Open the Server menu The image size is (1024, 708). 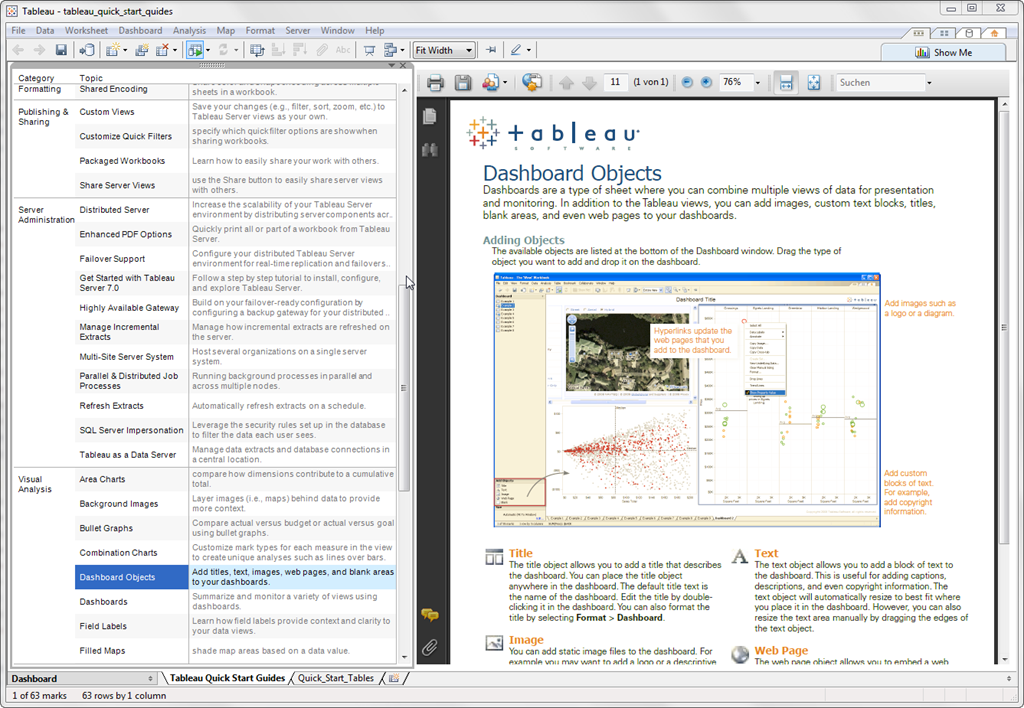pyautogui.click(x=298, y=31)
